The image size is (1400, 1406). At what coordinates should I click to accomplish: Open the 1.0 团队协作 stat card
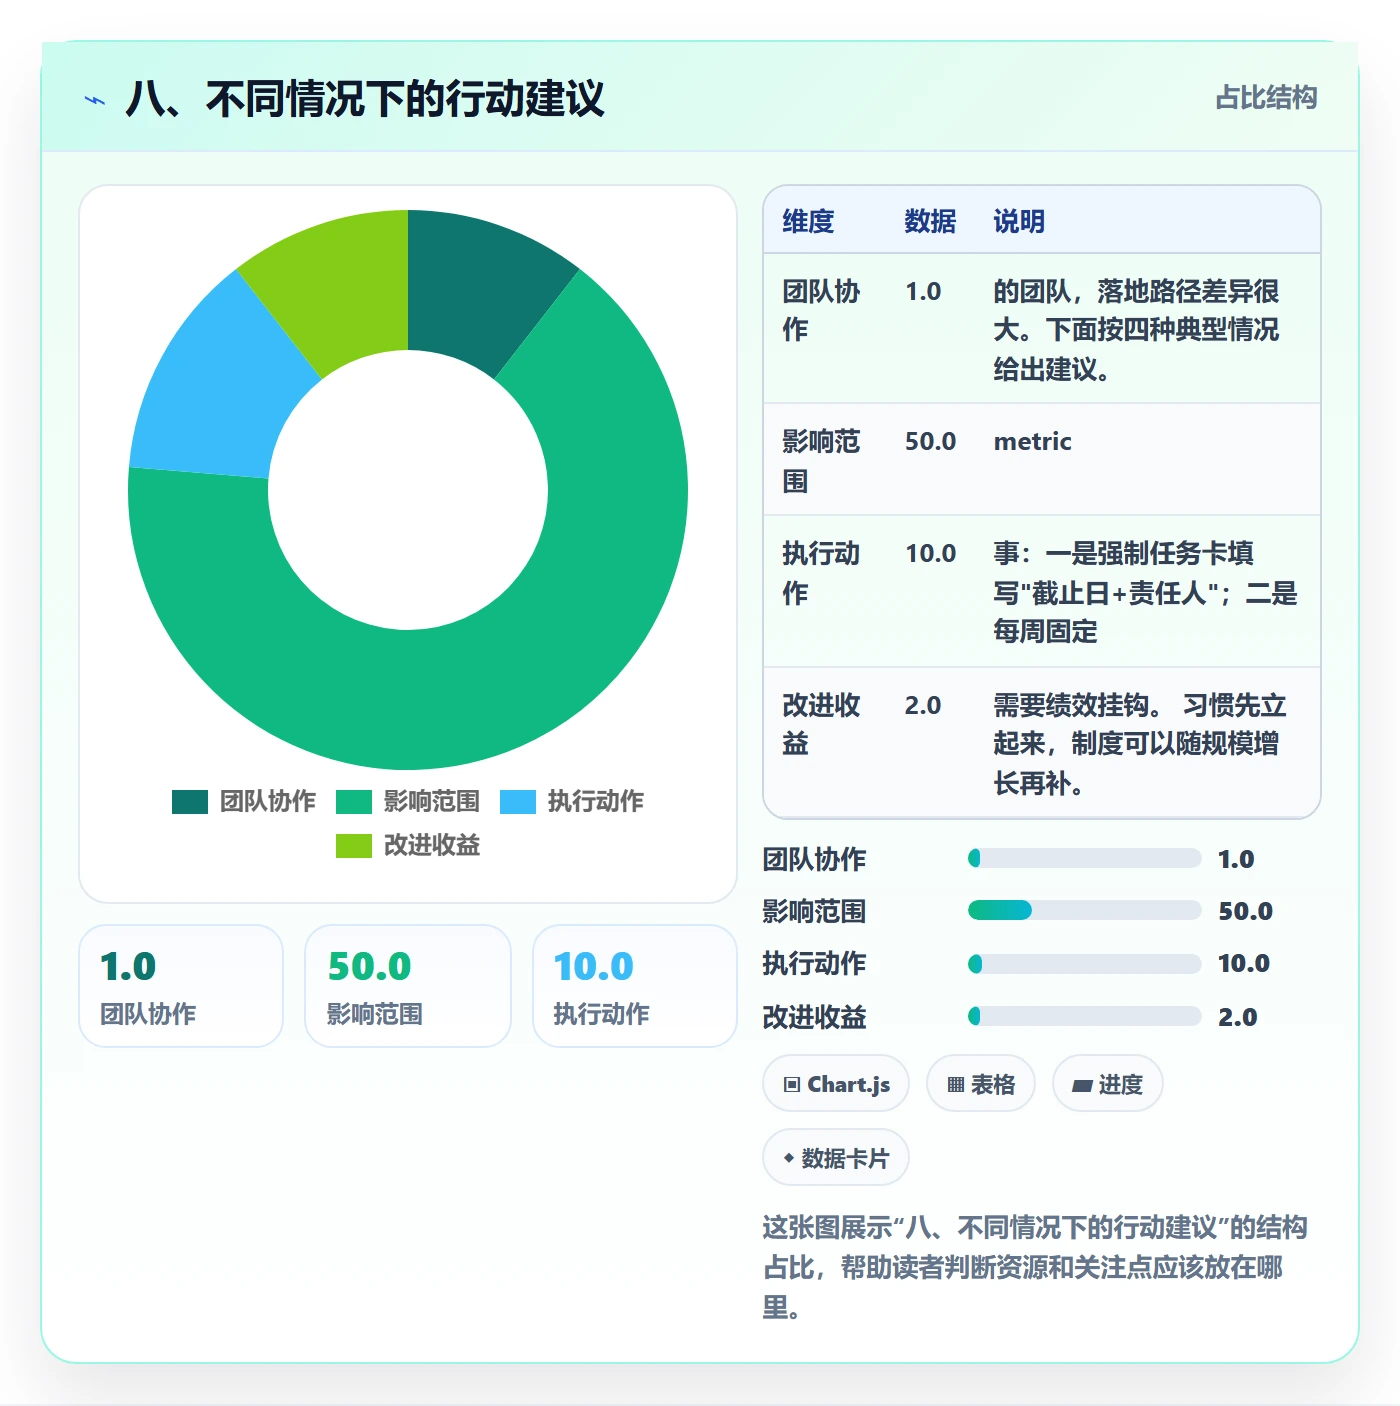coord(181,986)
